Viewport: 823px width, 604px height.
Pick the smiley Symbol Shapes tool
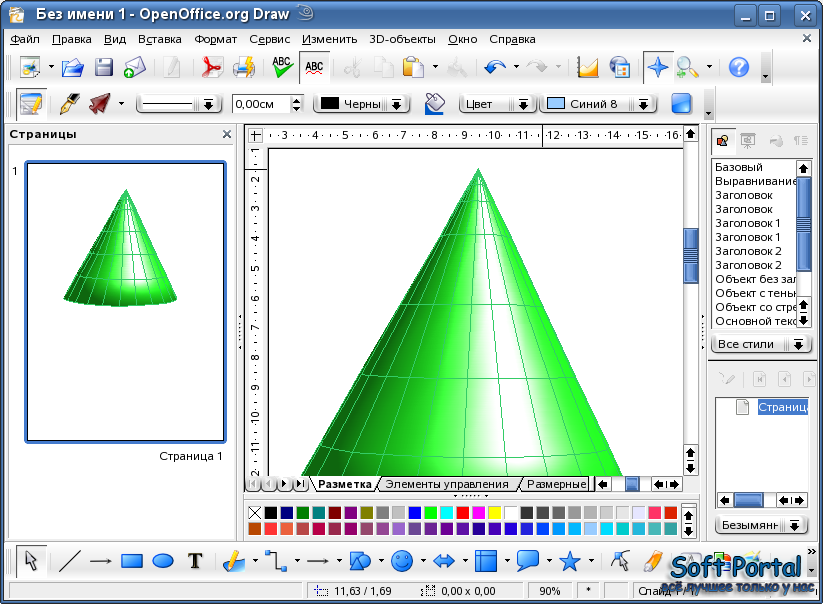[402, 561]
